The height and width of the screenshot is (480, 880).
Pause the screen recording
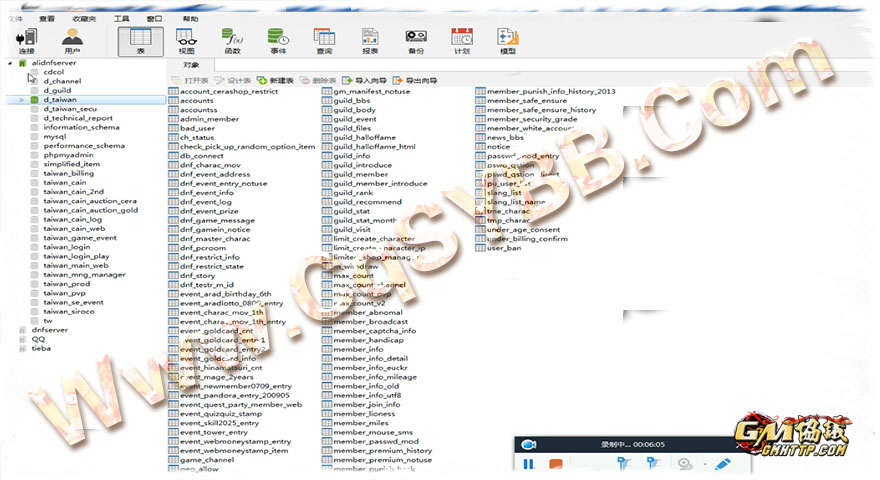528,464
